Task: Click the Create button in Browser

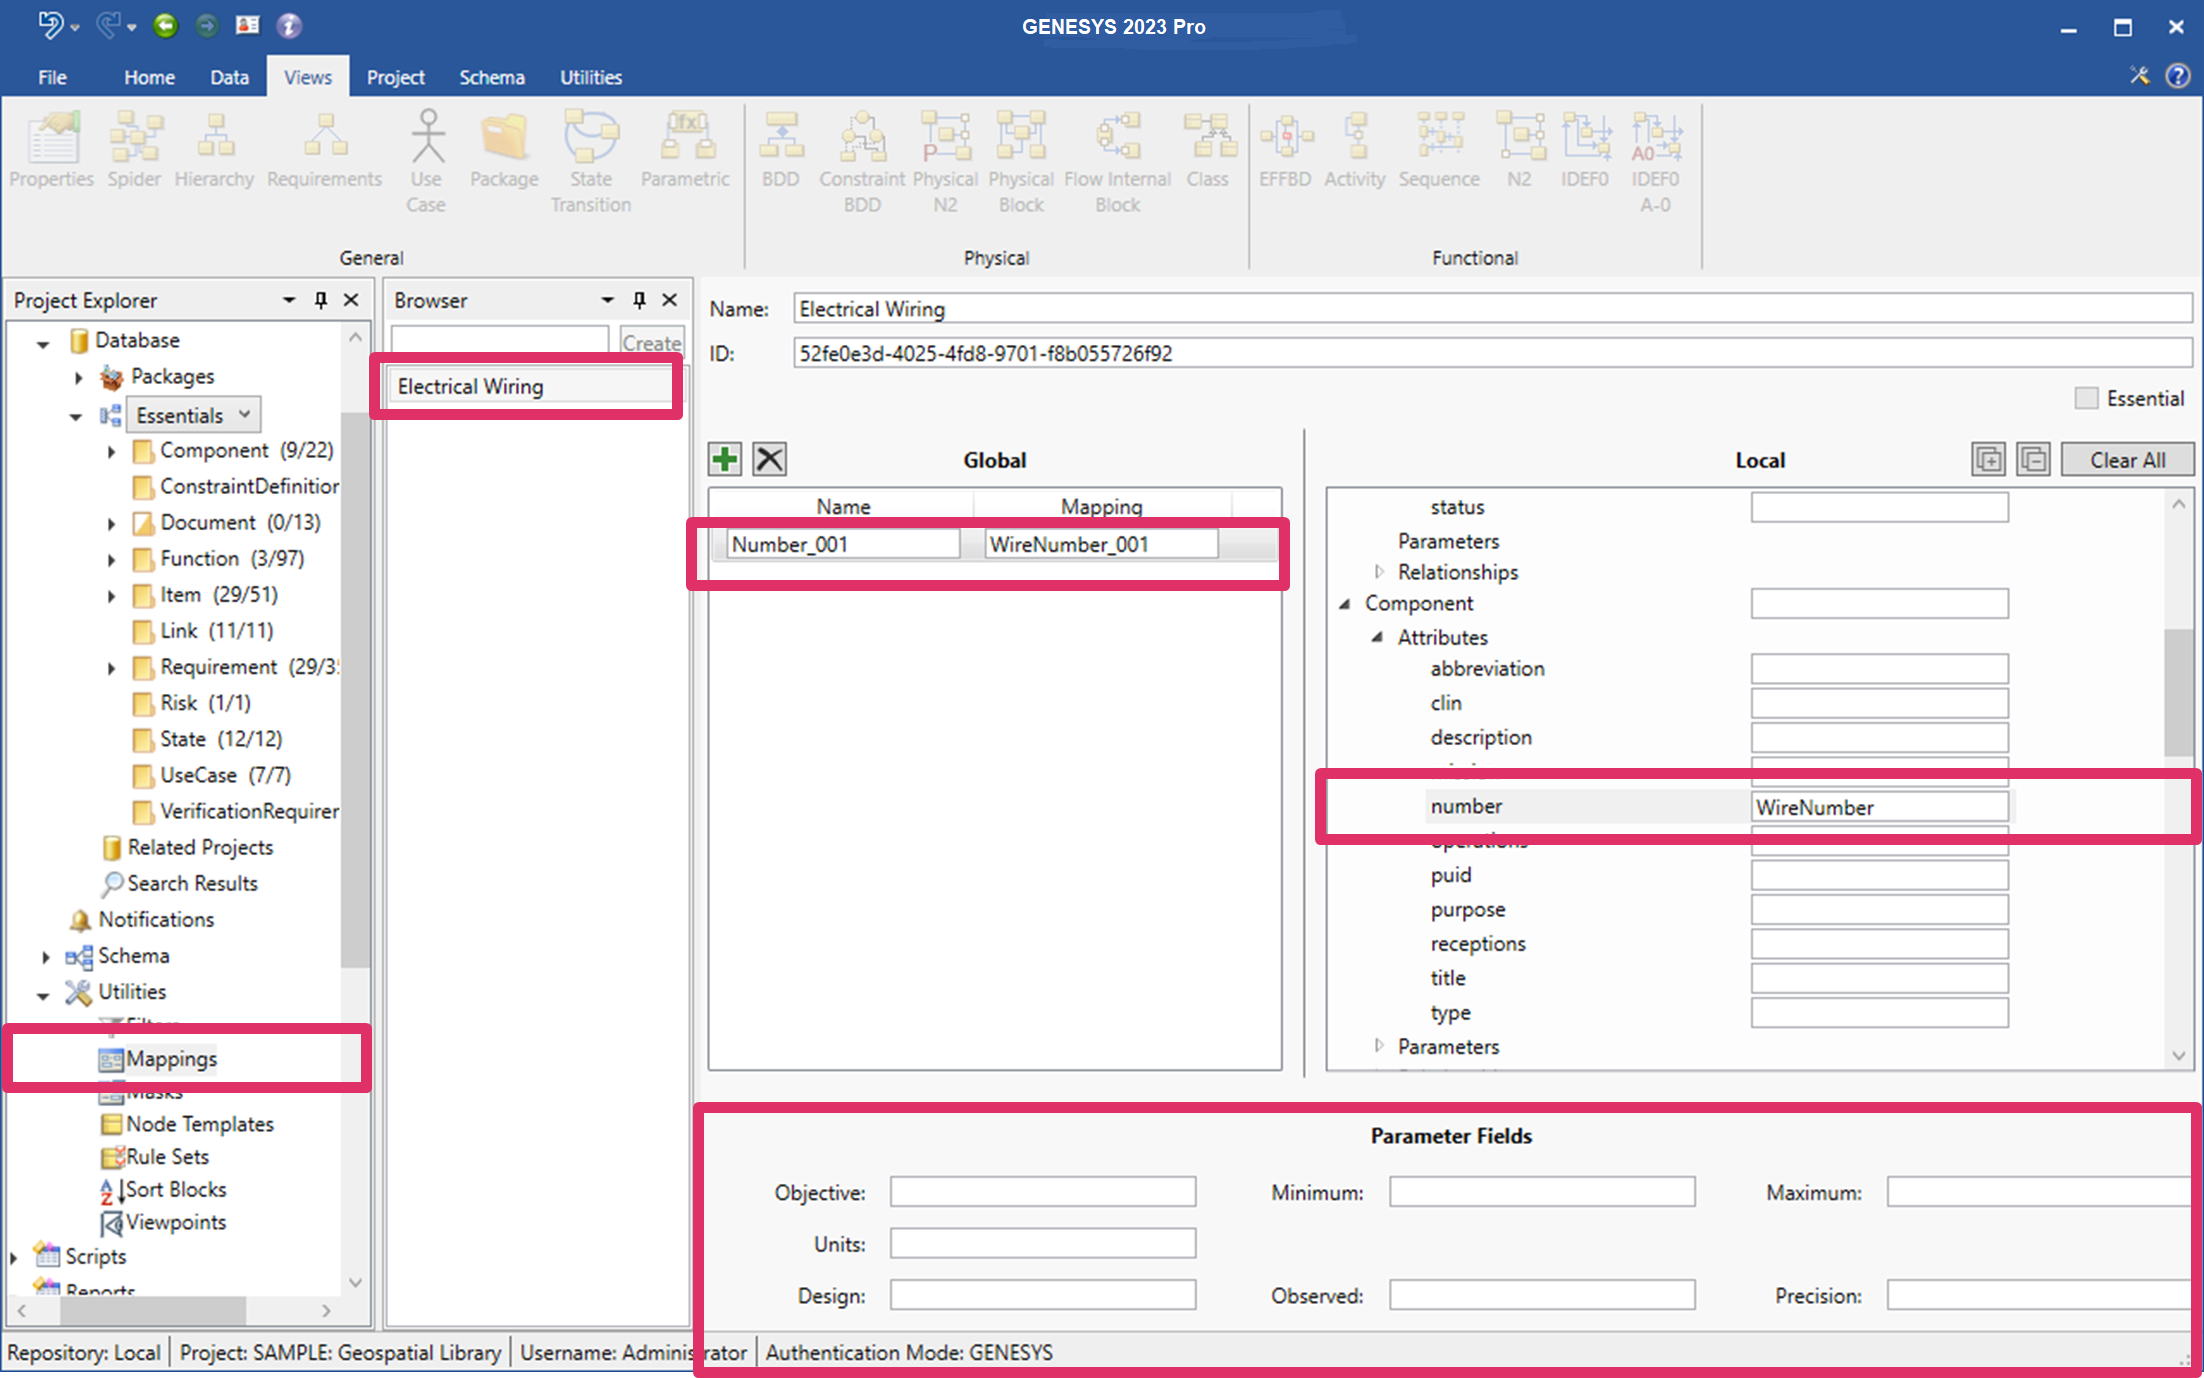Action: pos(652,342)
